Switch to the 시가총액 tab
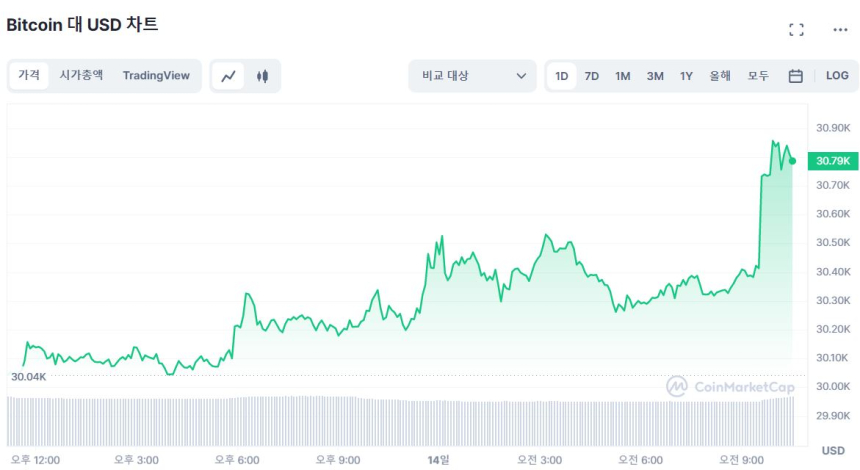 pyautogui.click(x=81, y=75)
